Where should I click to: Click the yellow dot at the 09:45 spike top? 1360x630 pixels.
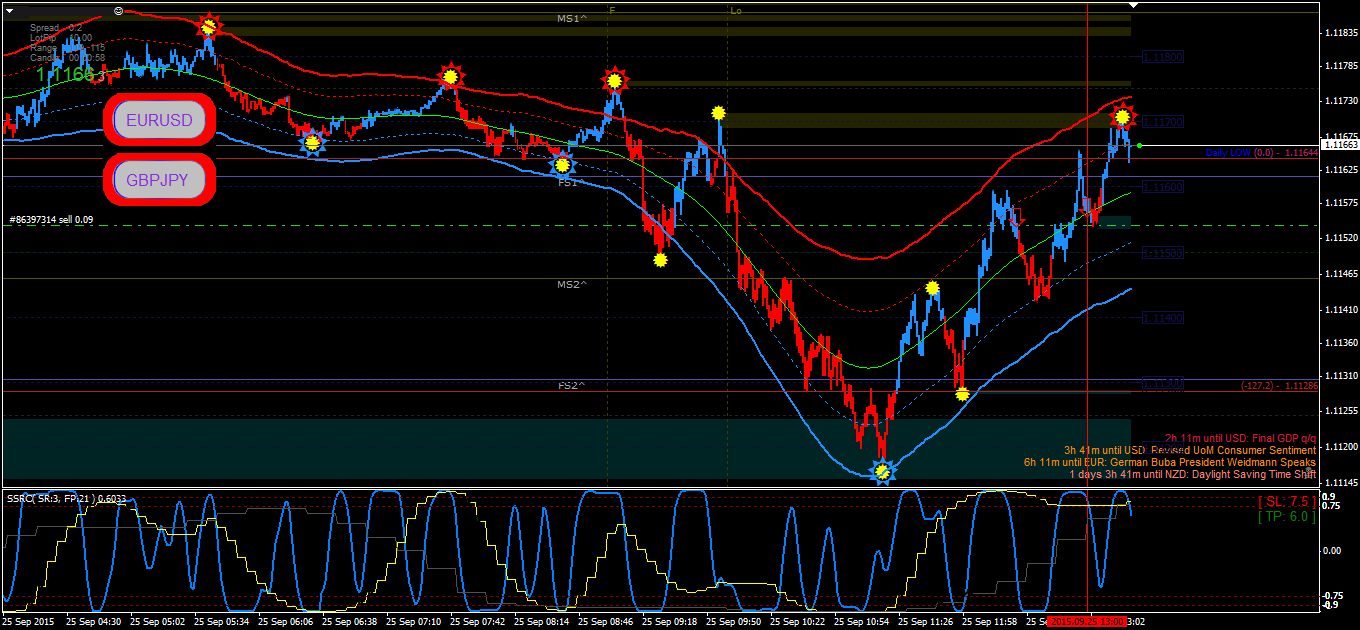pos(718,113)
